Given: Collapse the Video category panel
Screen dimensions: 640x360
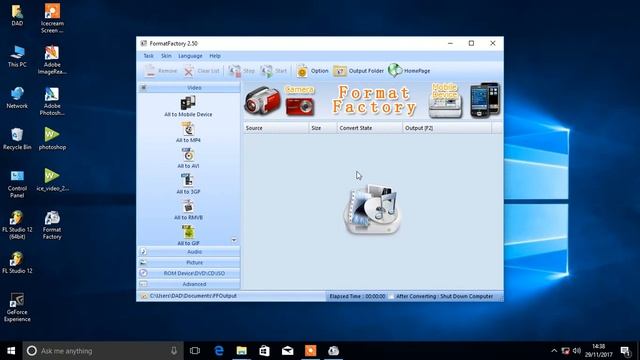Looking at the screenshot, I should pos(189,88).
